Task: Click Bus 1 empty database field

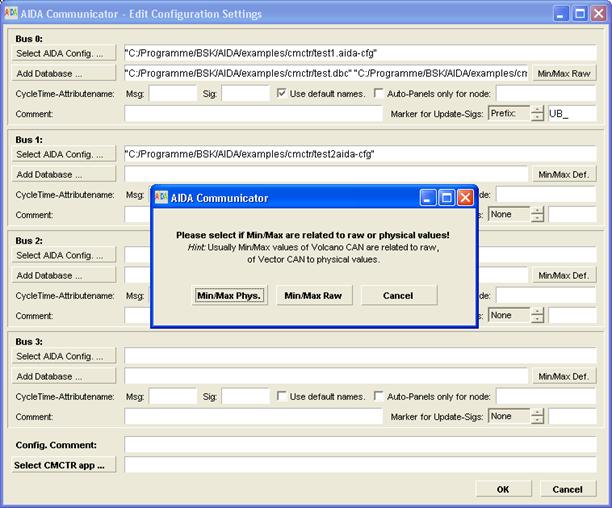Action: point(326,174)
